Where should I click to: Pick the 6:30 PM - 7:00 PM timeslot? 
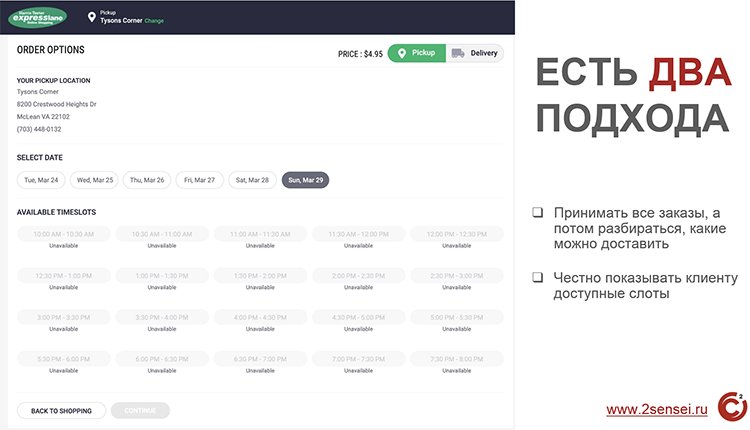[x=260, y=359]
